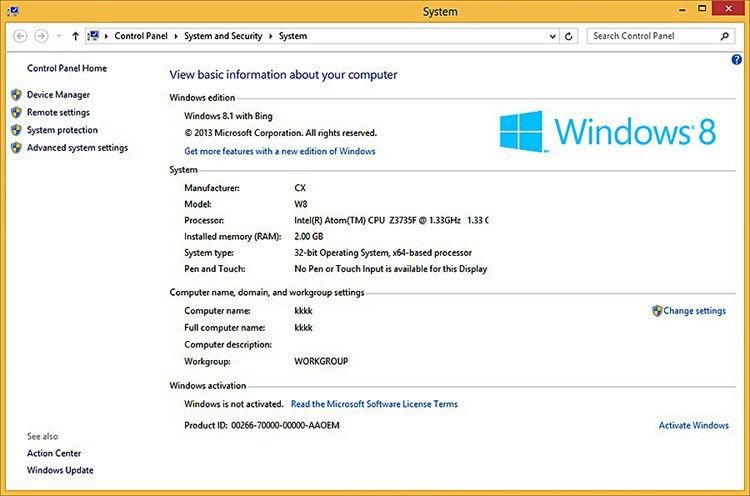
Task: Select System and Security in the breadcrumb
Action: click(x=223, y=36)
